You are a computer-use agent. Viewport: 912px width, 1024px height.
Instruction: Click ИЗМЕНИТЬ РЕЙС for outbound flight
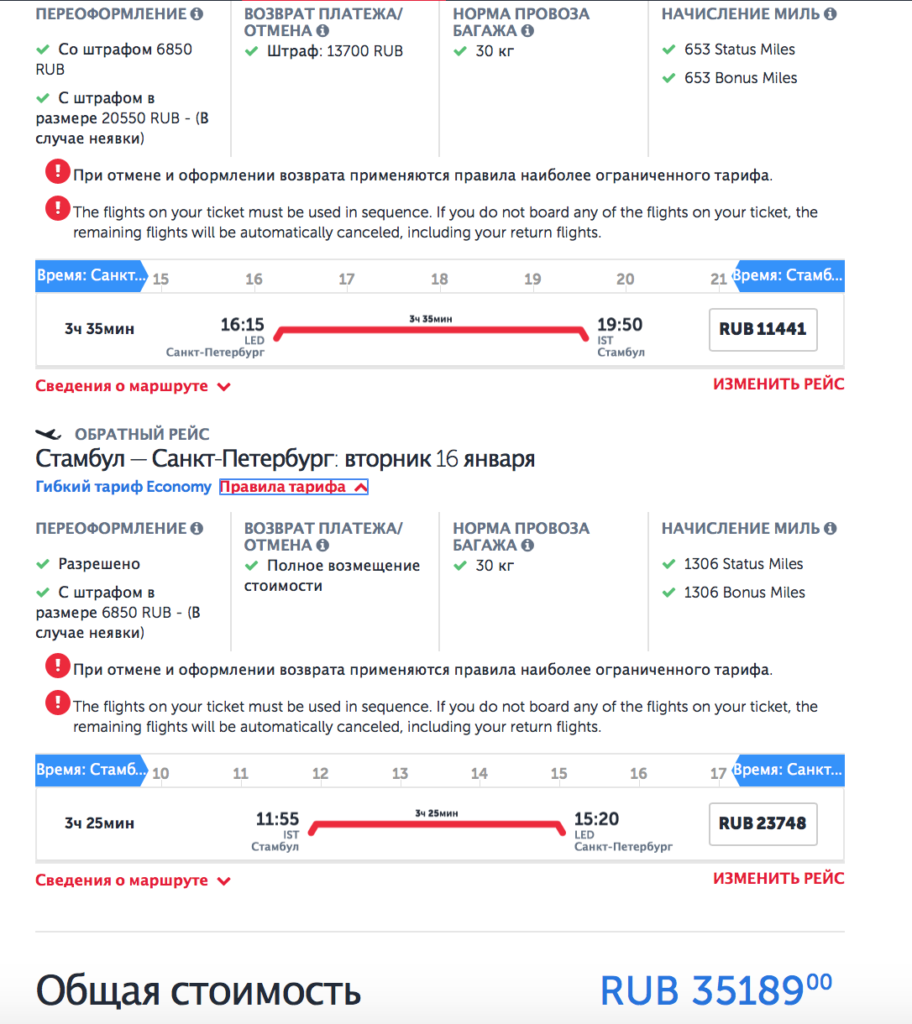pyautogui.click(x=778, y=384)
